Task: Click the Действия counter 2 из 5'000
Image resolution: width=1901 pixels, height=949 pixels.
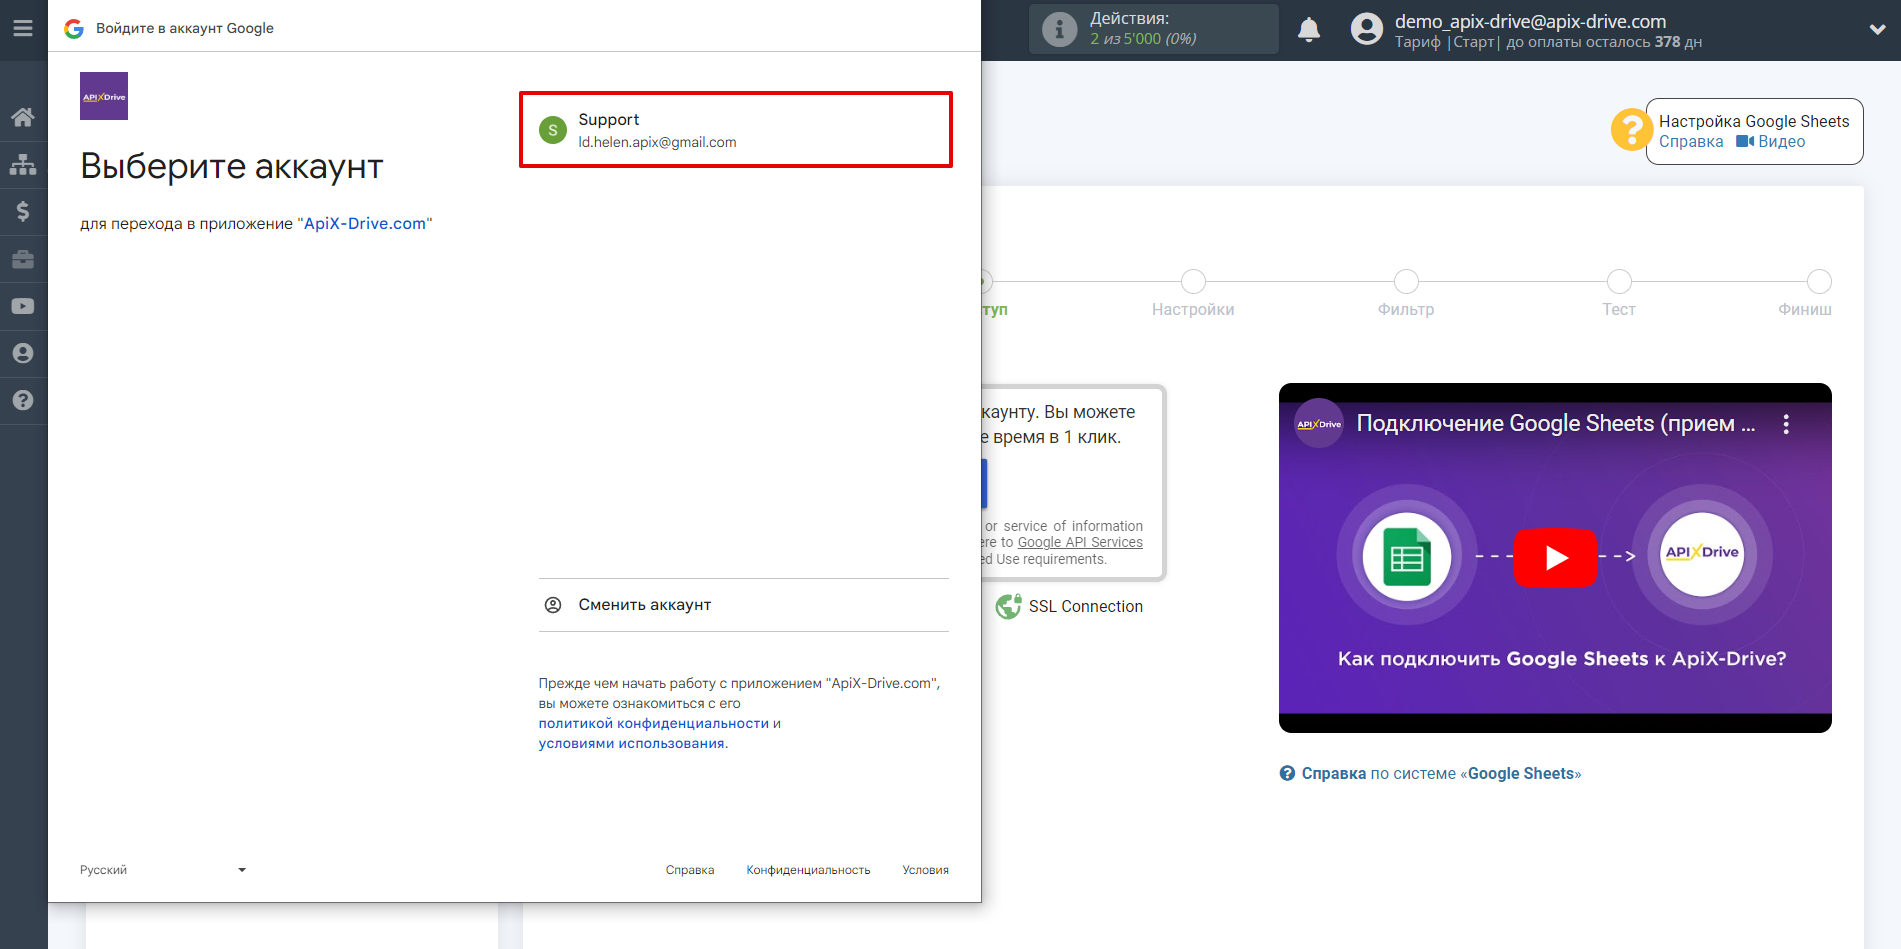Action: [x=1143, y=39]
